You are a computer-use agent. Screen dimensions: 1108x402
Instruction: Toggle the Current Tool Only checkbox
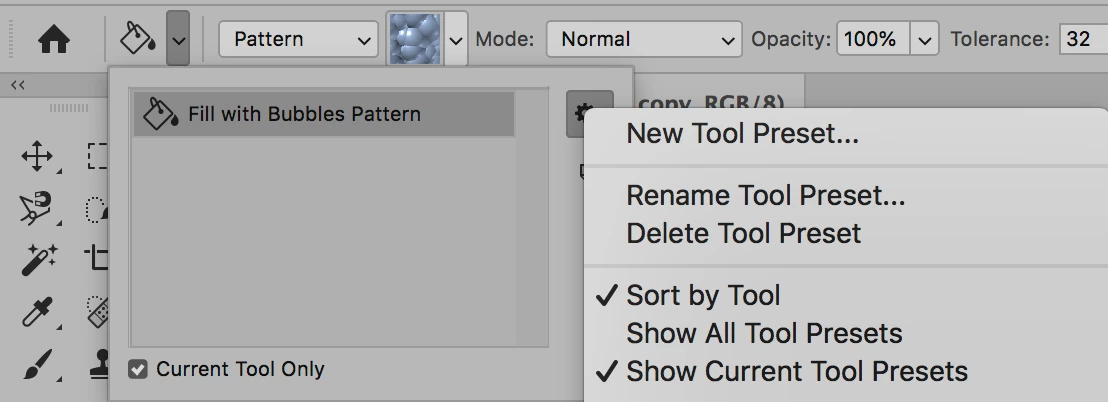(138, 370)
